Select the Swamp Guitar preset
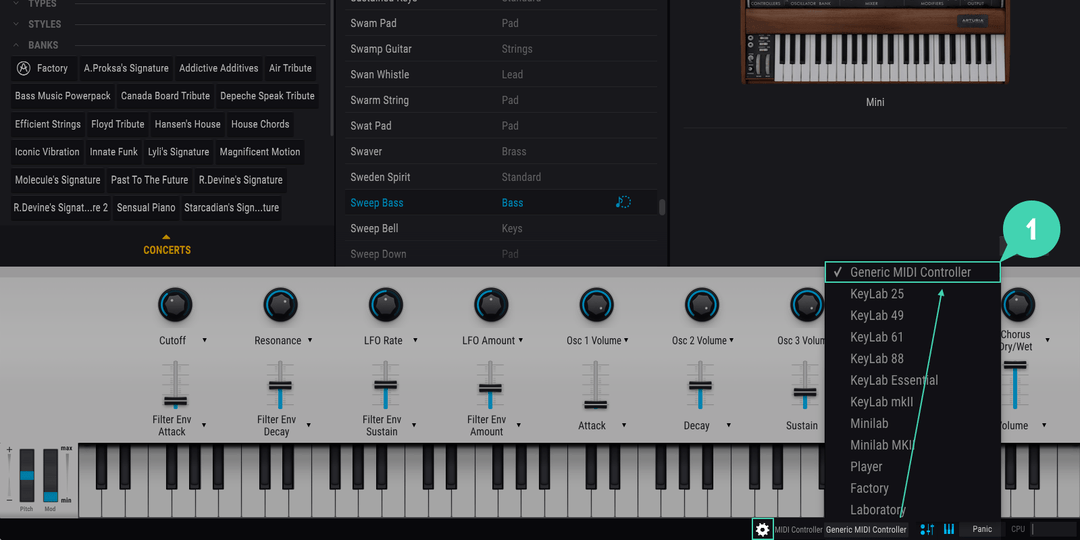This screenshot has width=1080, height=540. 501,49
